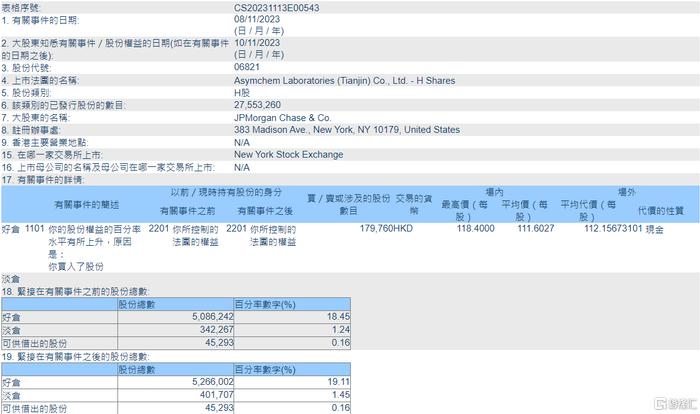Click the 代價的性質 column header
This screenshot has width=700, height=414.
pyautogui.click(x=661, y=211)
